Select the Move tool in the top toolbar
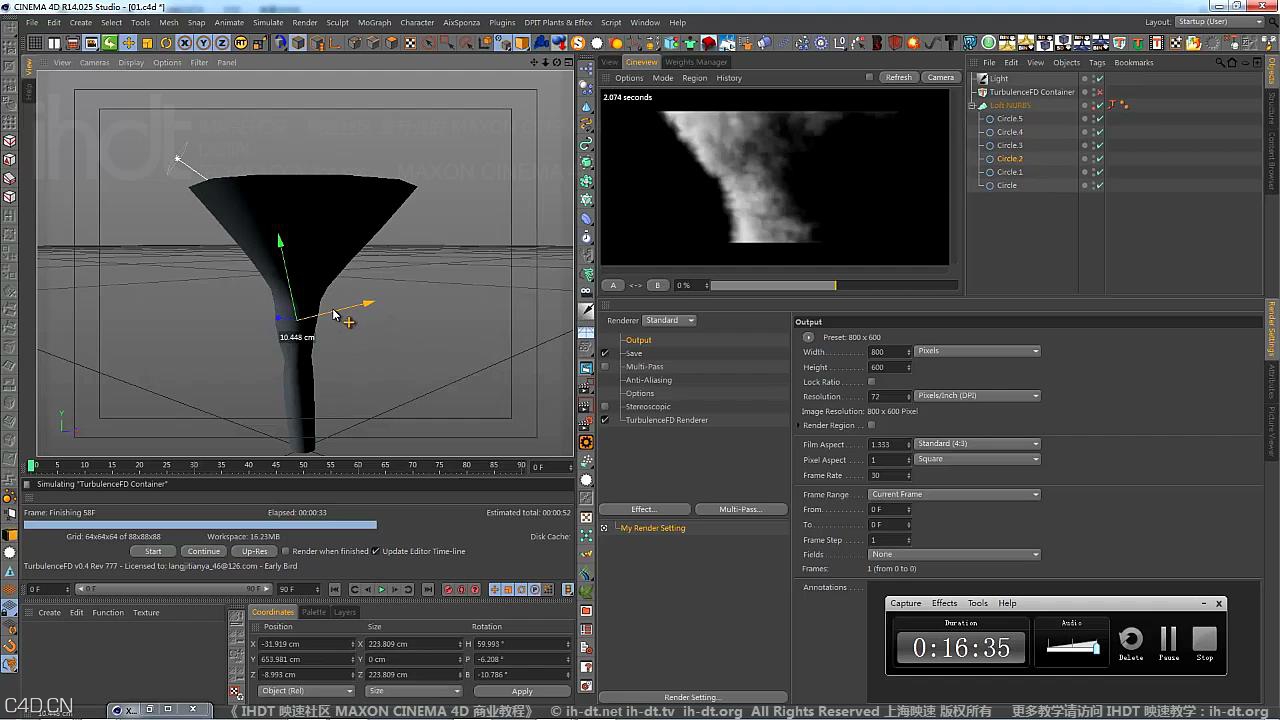The image size is (1280, 720). coord(128,43)
